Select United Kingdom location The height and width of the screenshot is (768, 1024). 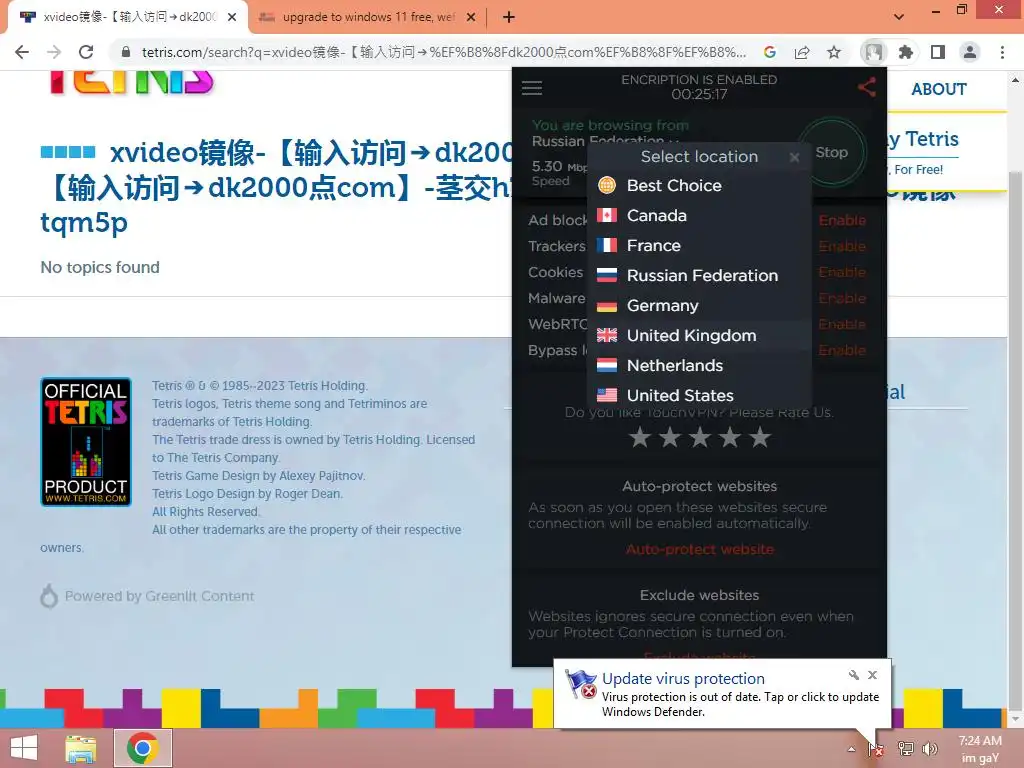point(699,336)
